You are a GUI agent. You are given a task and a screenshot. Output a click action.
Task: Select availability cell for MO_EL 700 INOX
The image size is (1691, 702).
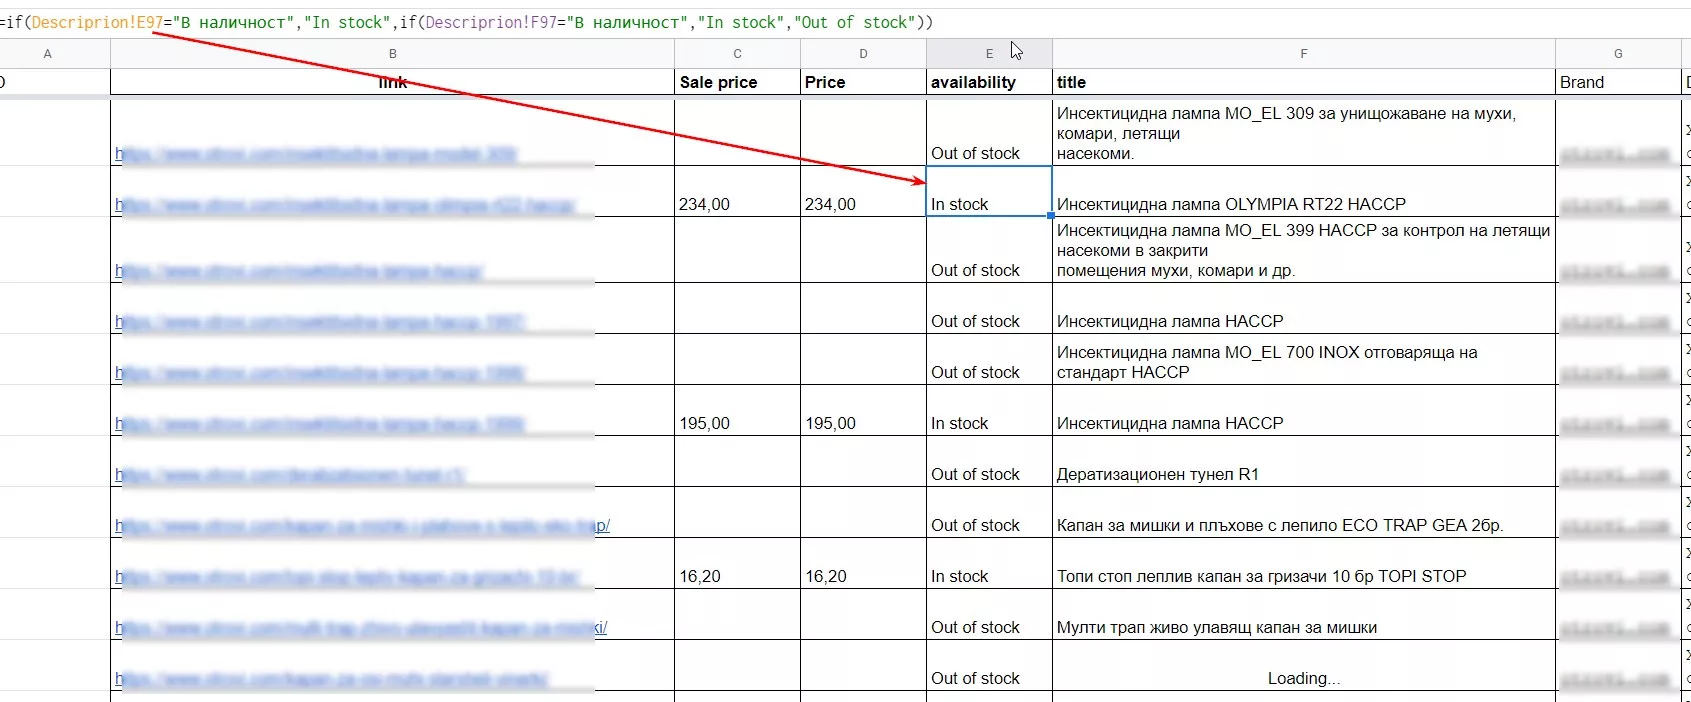[x=989, y=359]
